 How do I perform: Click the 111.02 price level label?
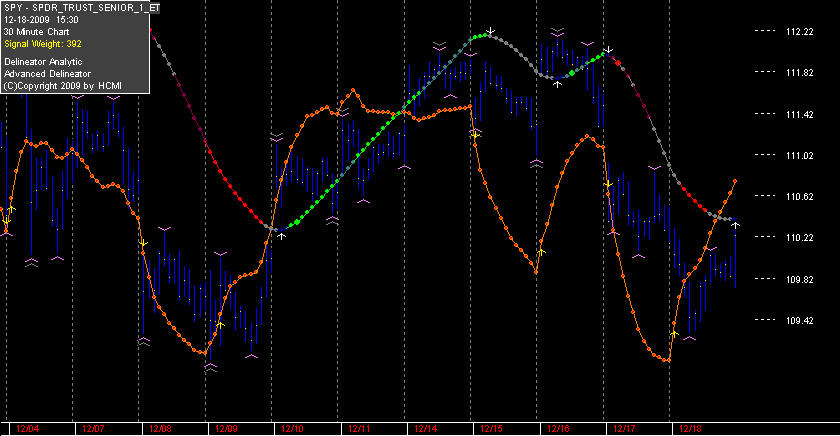[x=799, y=155]
